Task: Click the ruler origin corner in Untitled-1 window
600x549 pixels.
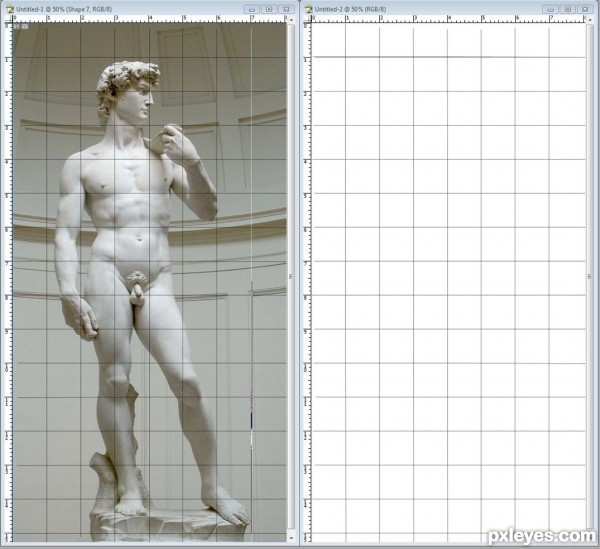Action: (x=10, y=19)
